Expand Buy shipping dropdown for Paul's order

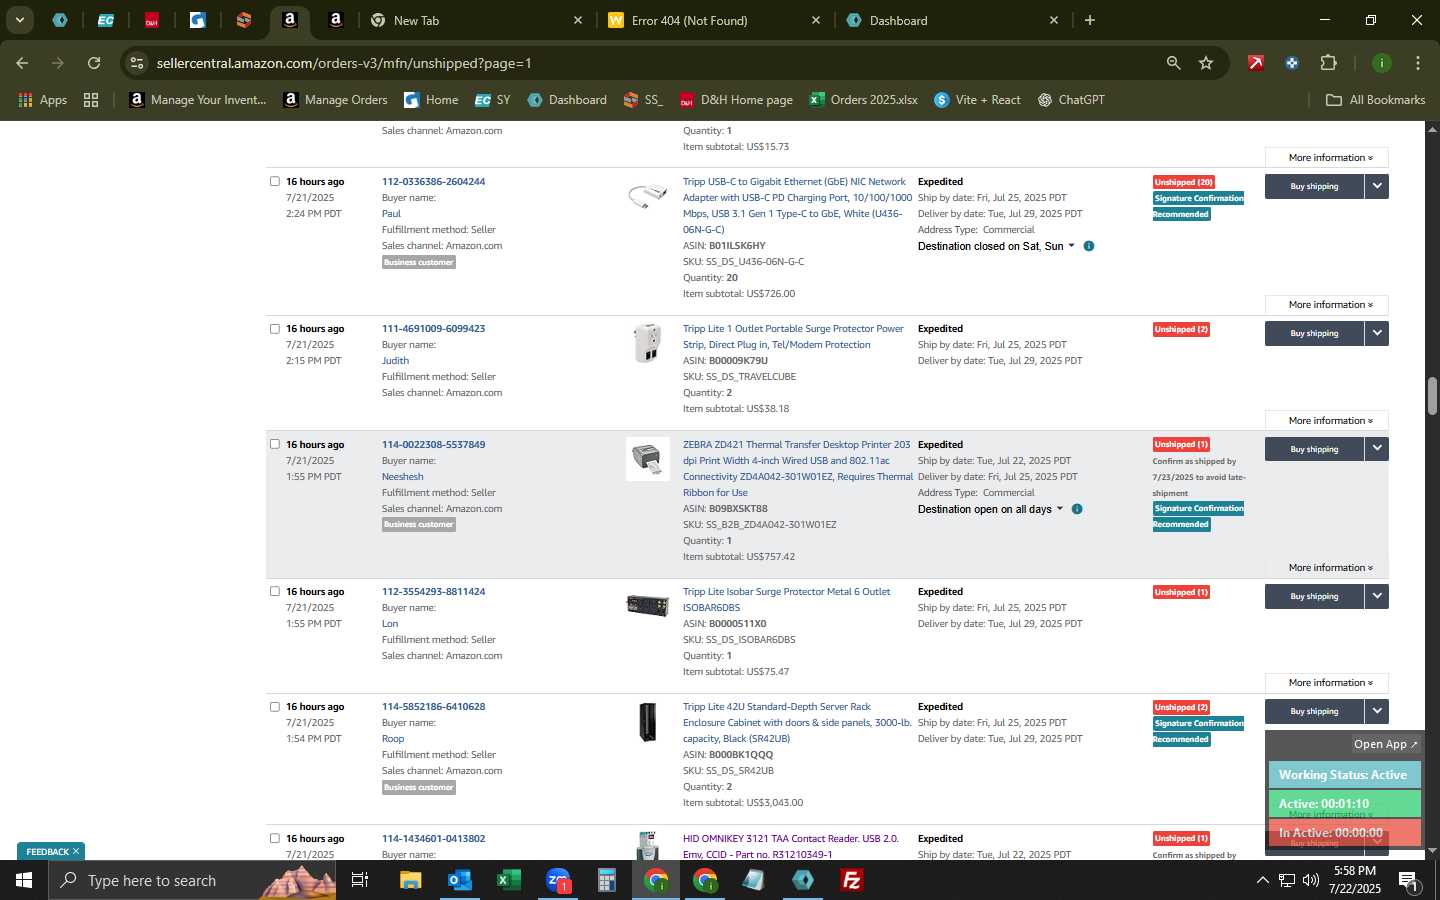[1377, 186]
